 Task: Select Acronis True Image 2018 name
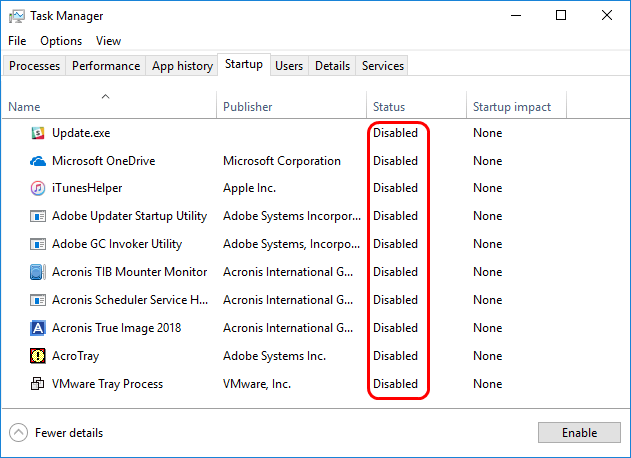[x=117, y=328]
